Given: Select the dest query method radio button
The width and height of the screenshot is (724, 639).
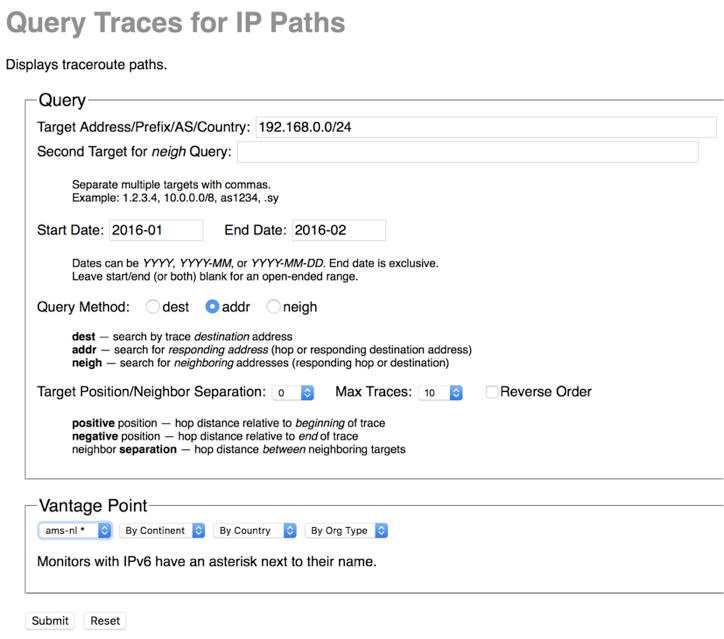Looking at the screenshot, I should pyautogui.click(x=152, y=307).
